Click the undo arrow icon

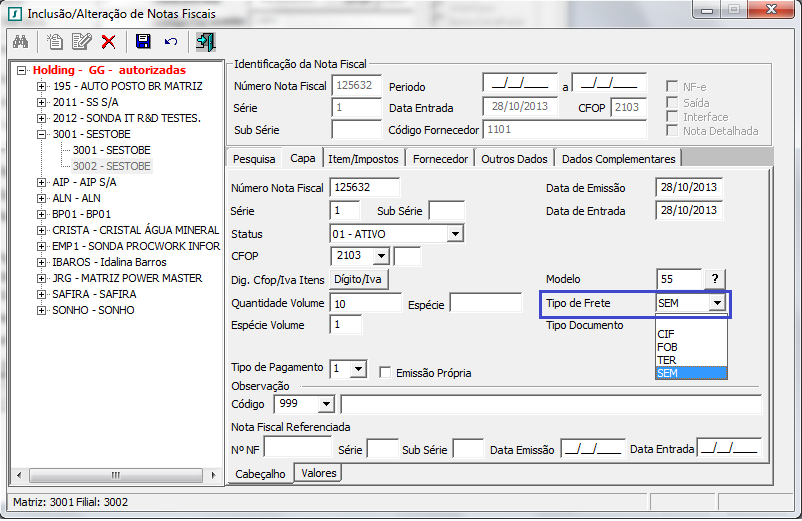(x=171, y=42)
